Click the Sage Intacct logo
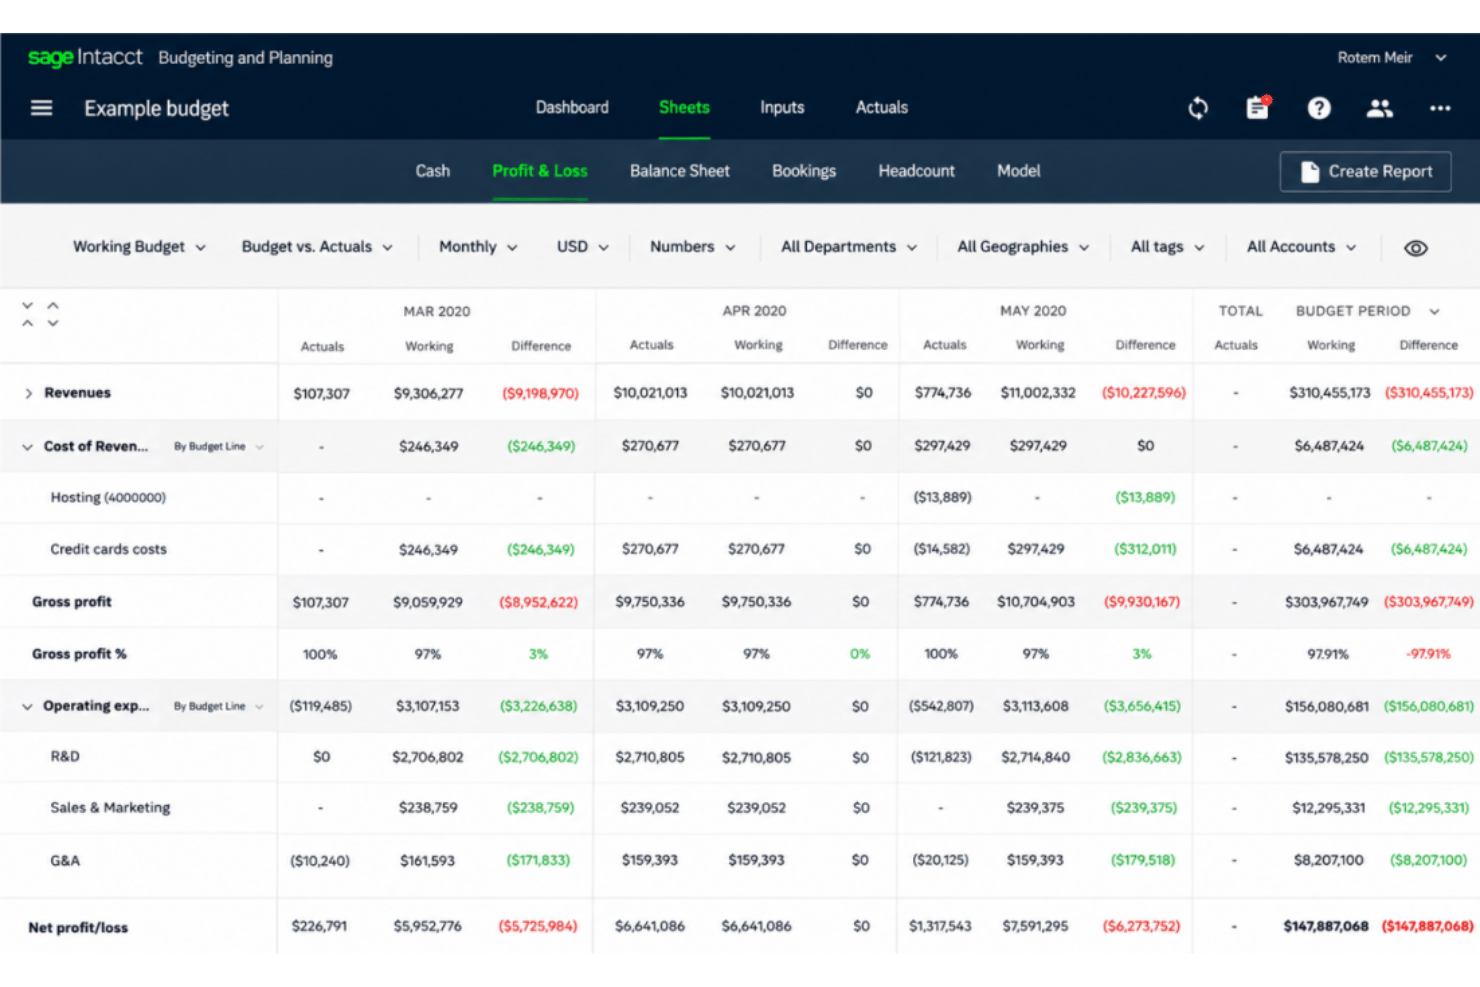Screen dimensions: 1480x987 click(85, 57)
